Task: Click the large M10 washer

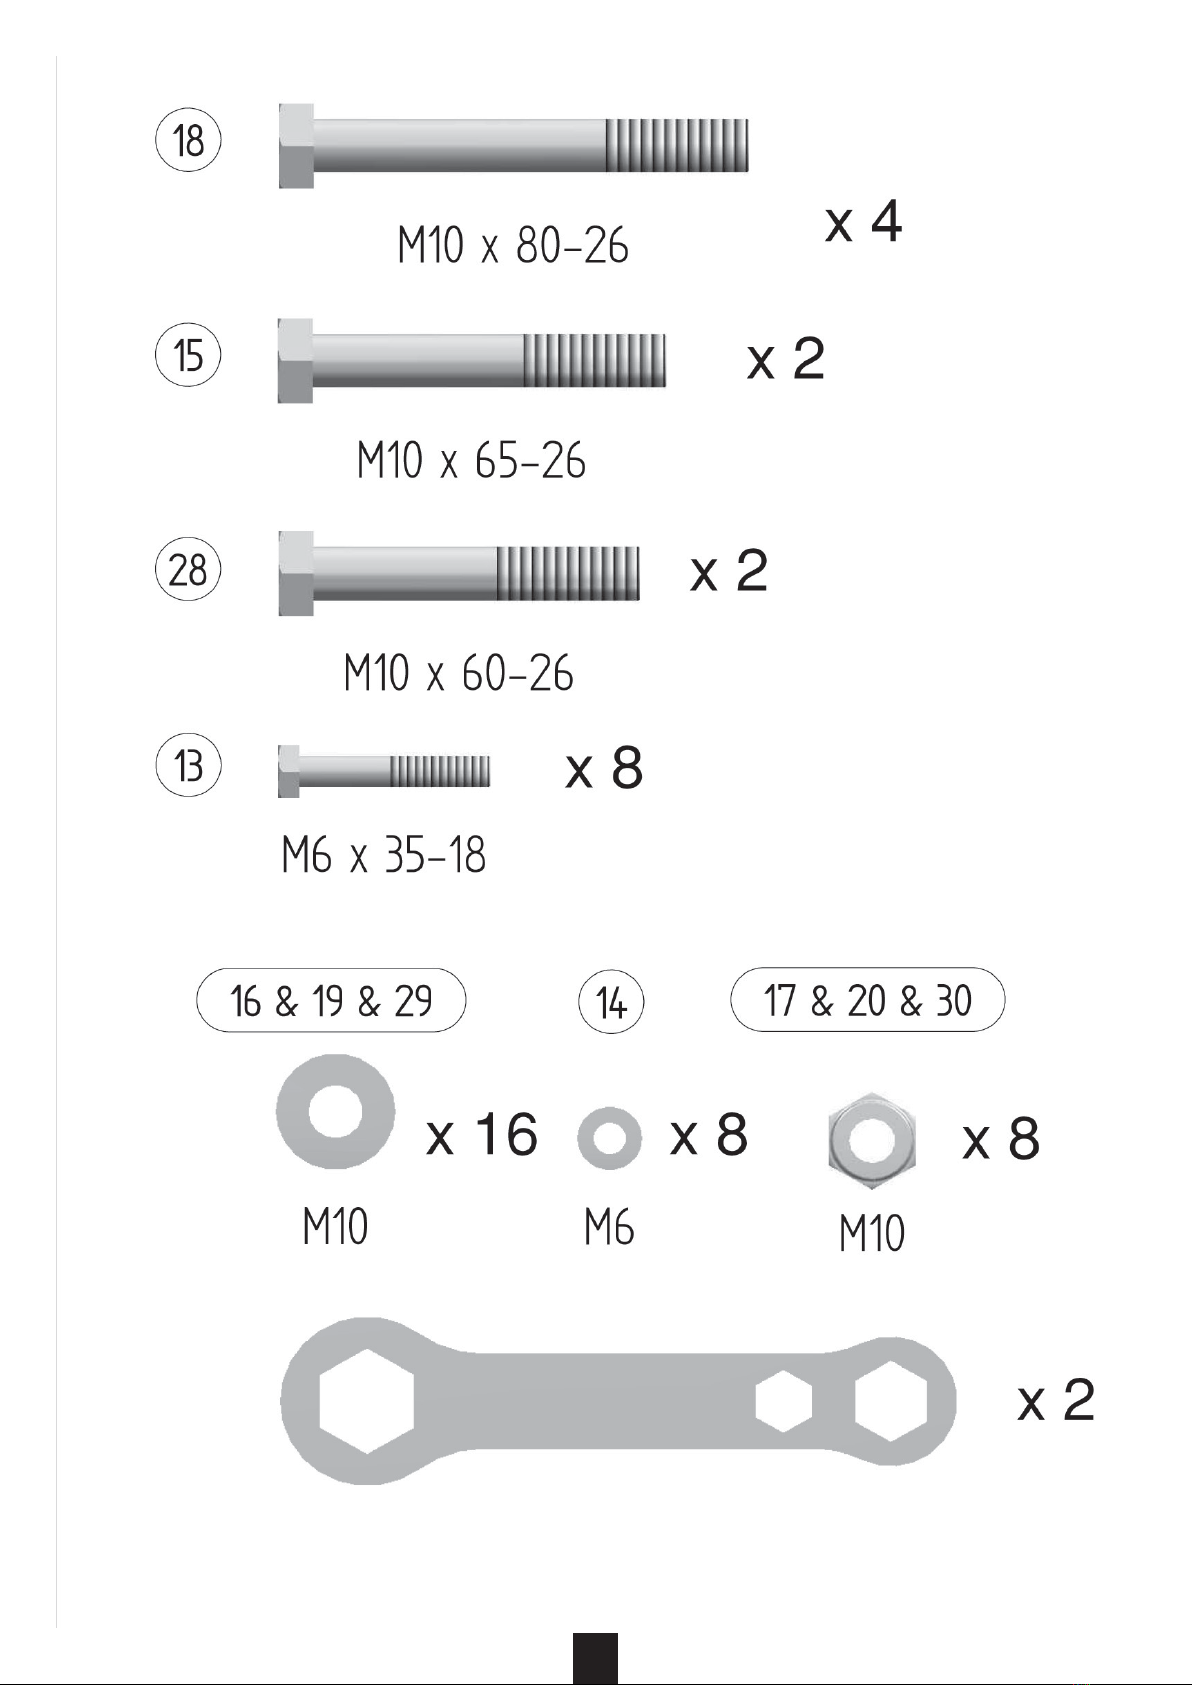Action: pyautogui.click(x=335, y=1111)
